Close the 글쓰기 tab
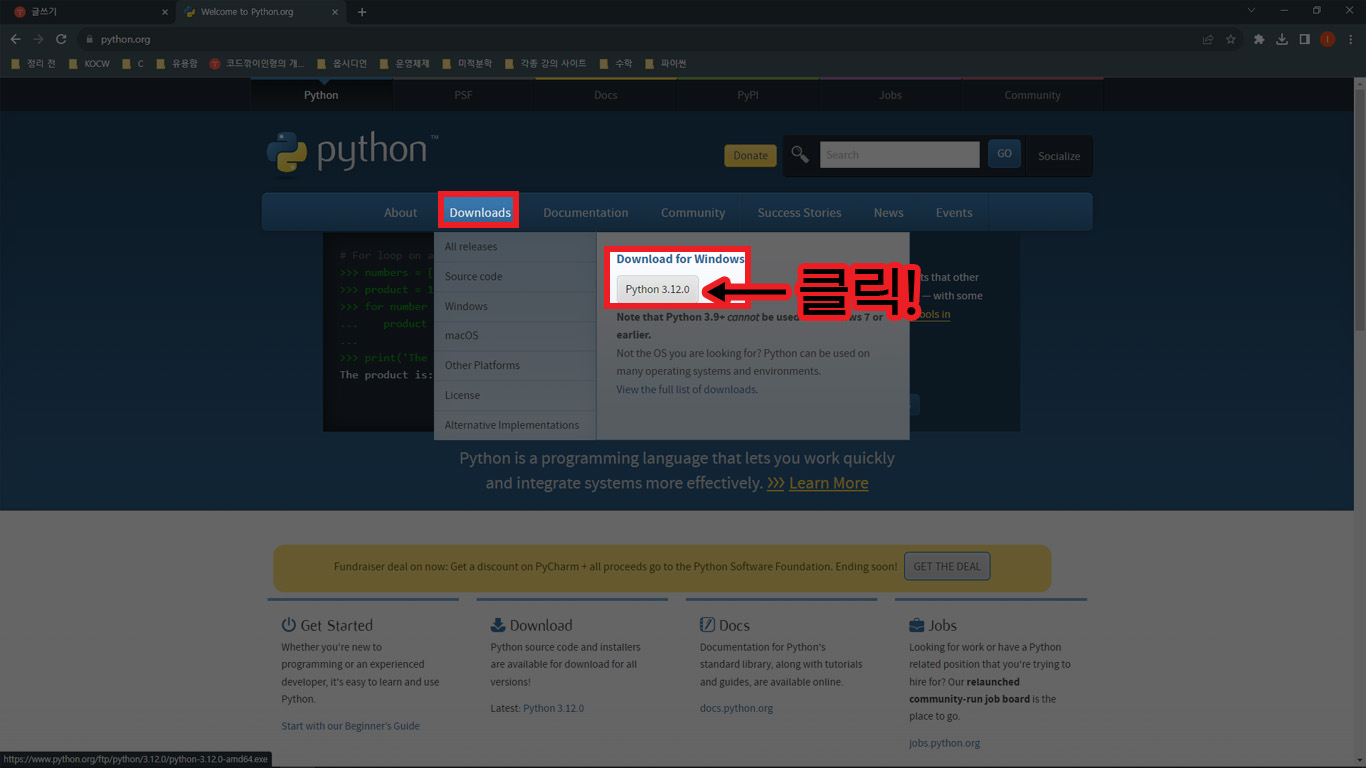1366x768 pixels. (x=165, y=12)
